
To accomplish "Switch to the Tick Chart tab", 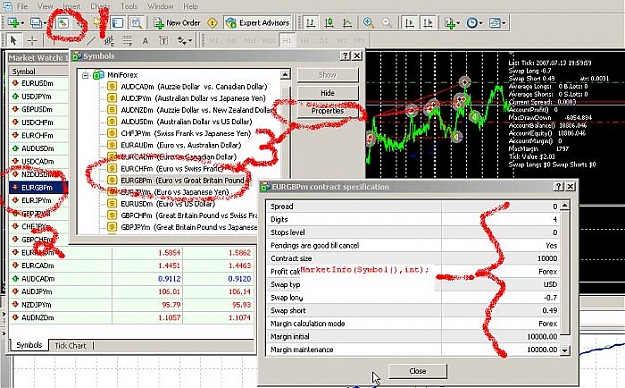I will tap(70, 346).
